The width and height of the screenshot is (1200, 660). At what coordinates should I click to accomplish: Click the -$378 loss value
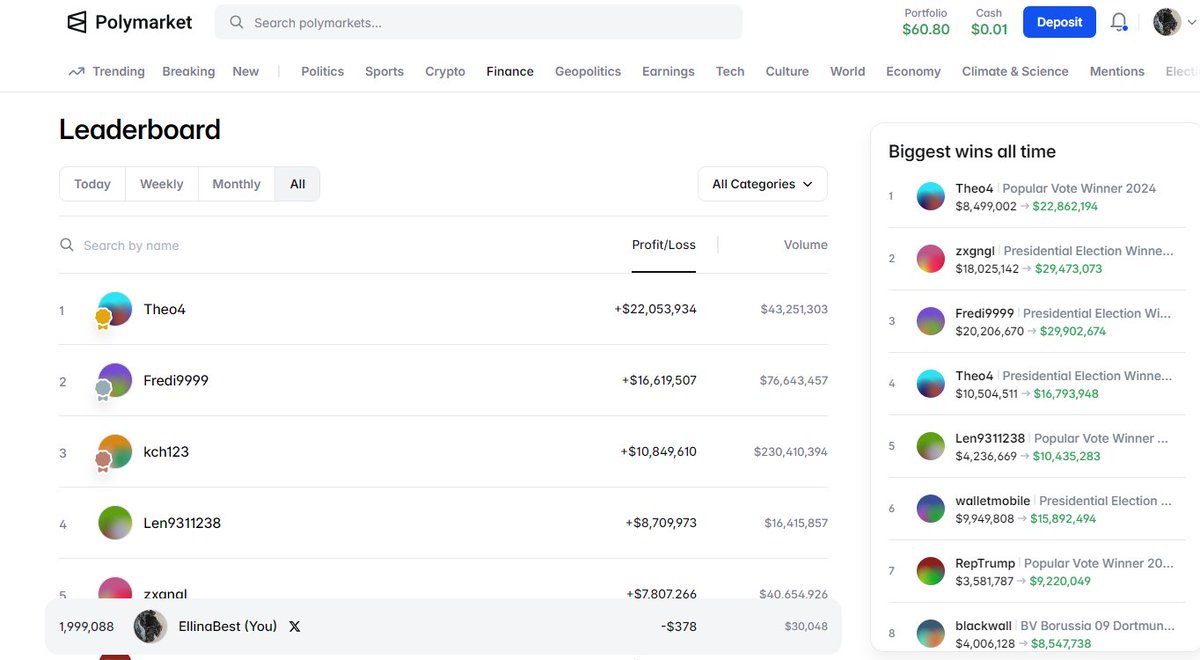point(679,627)
